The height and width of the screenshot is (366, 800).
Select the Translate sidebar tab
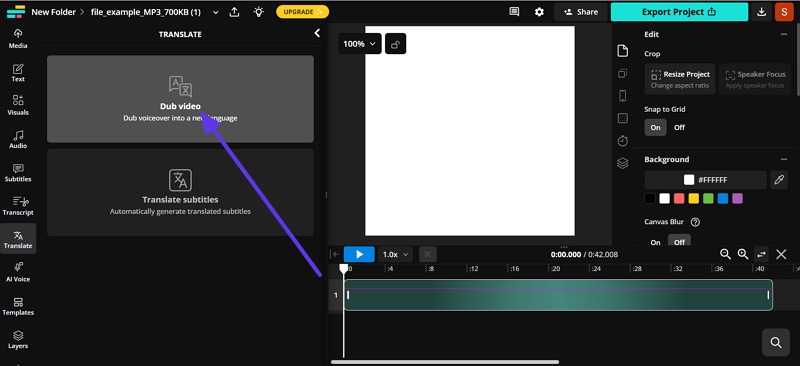pyautogui.click(x=18, y=239)
